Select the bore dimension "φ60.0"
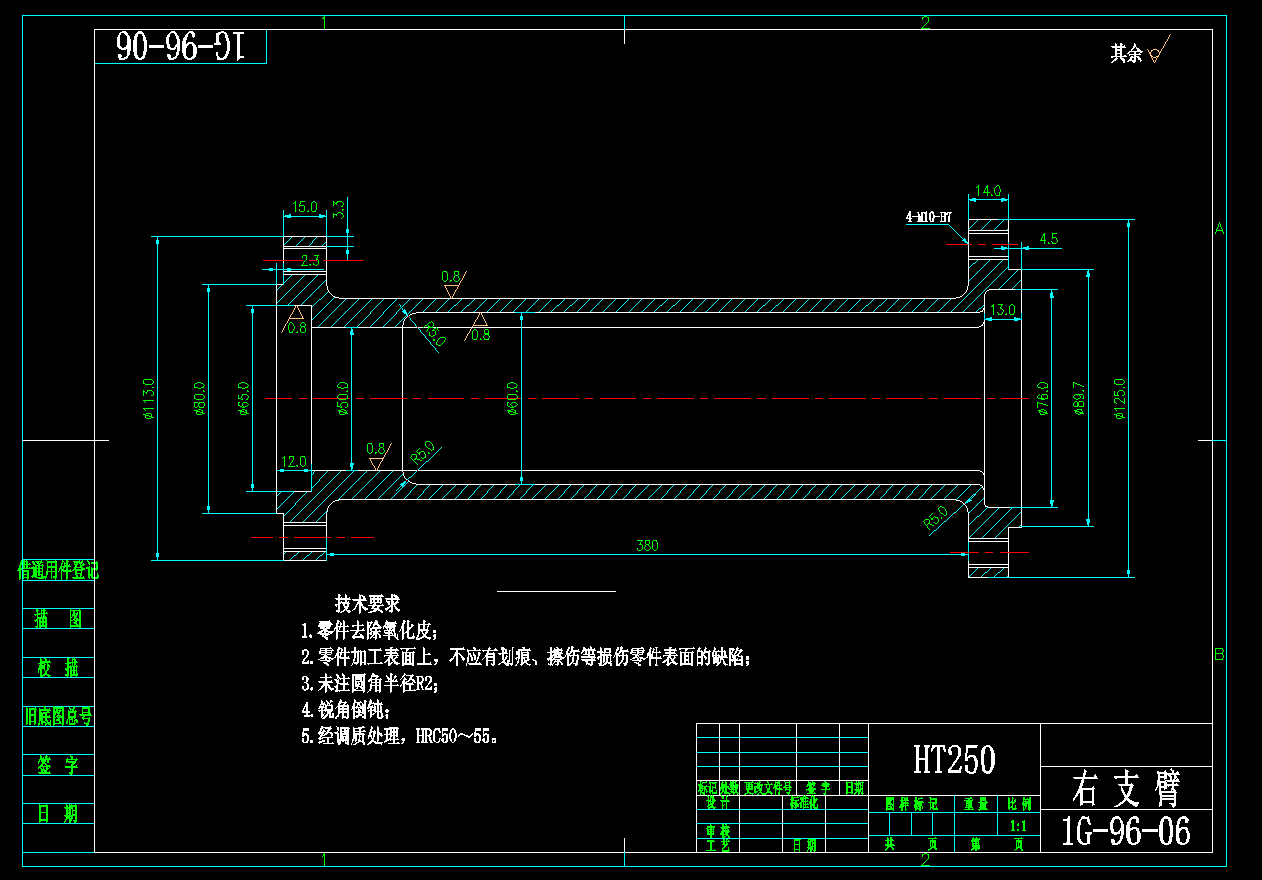This screenshot has height=880, width=1262. [x=512, y=399]
